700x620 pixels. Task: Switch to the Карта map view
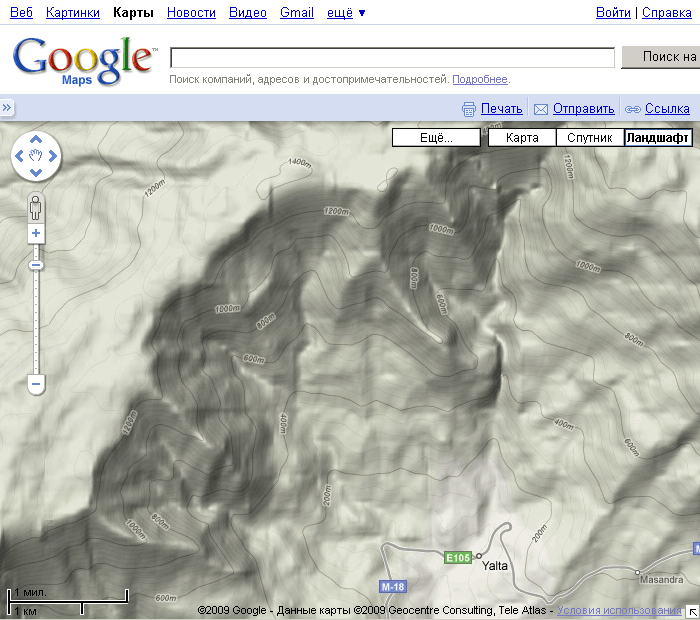click(522, 138)
